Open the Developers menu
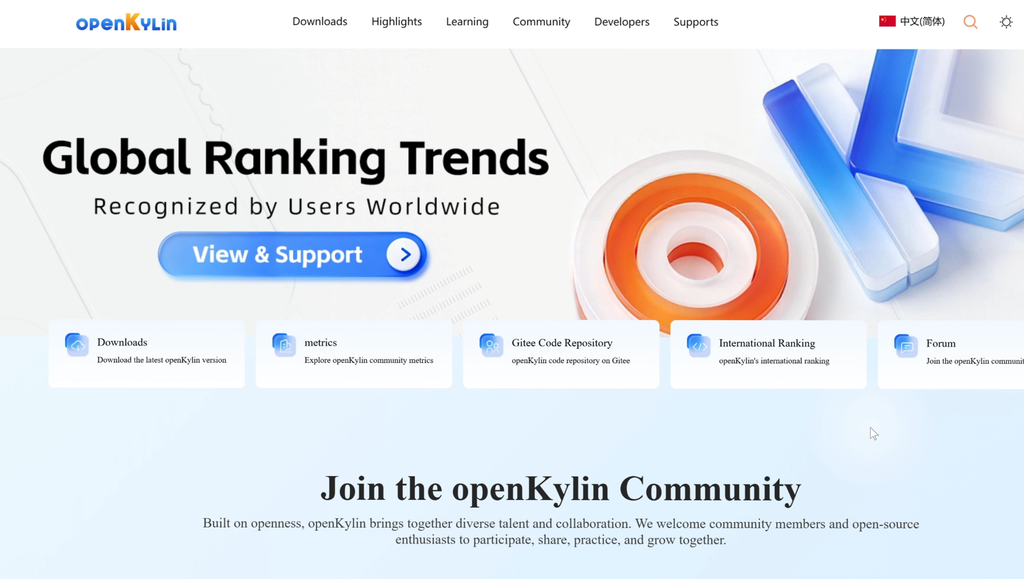The width and height of the screenshot is (1024, 579). [x=622, y=22]
